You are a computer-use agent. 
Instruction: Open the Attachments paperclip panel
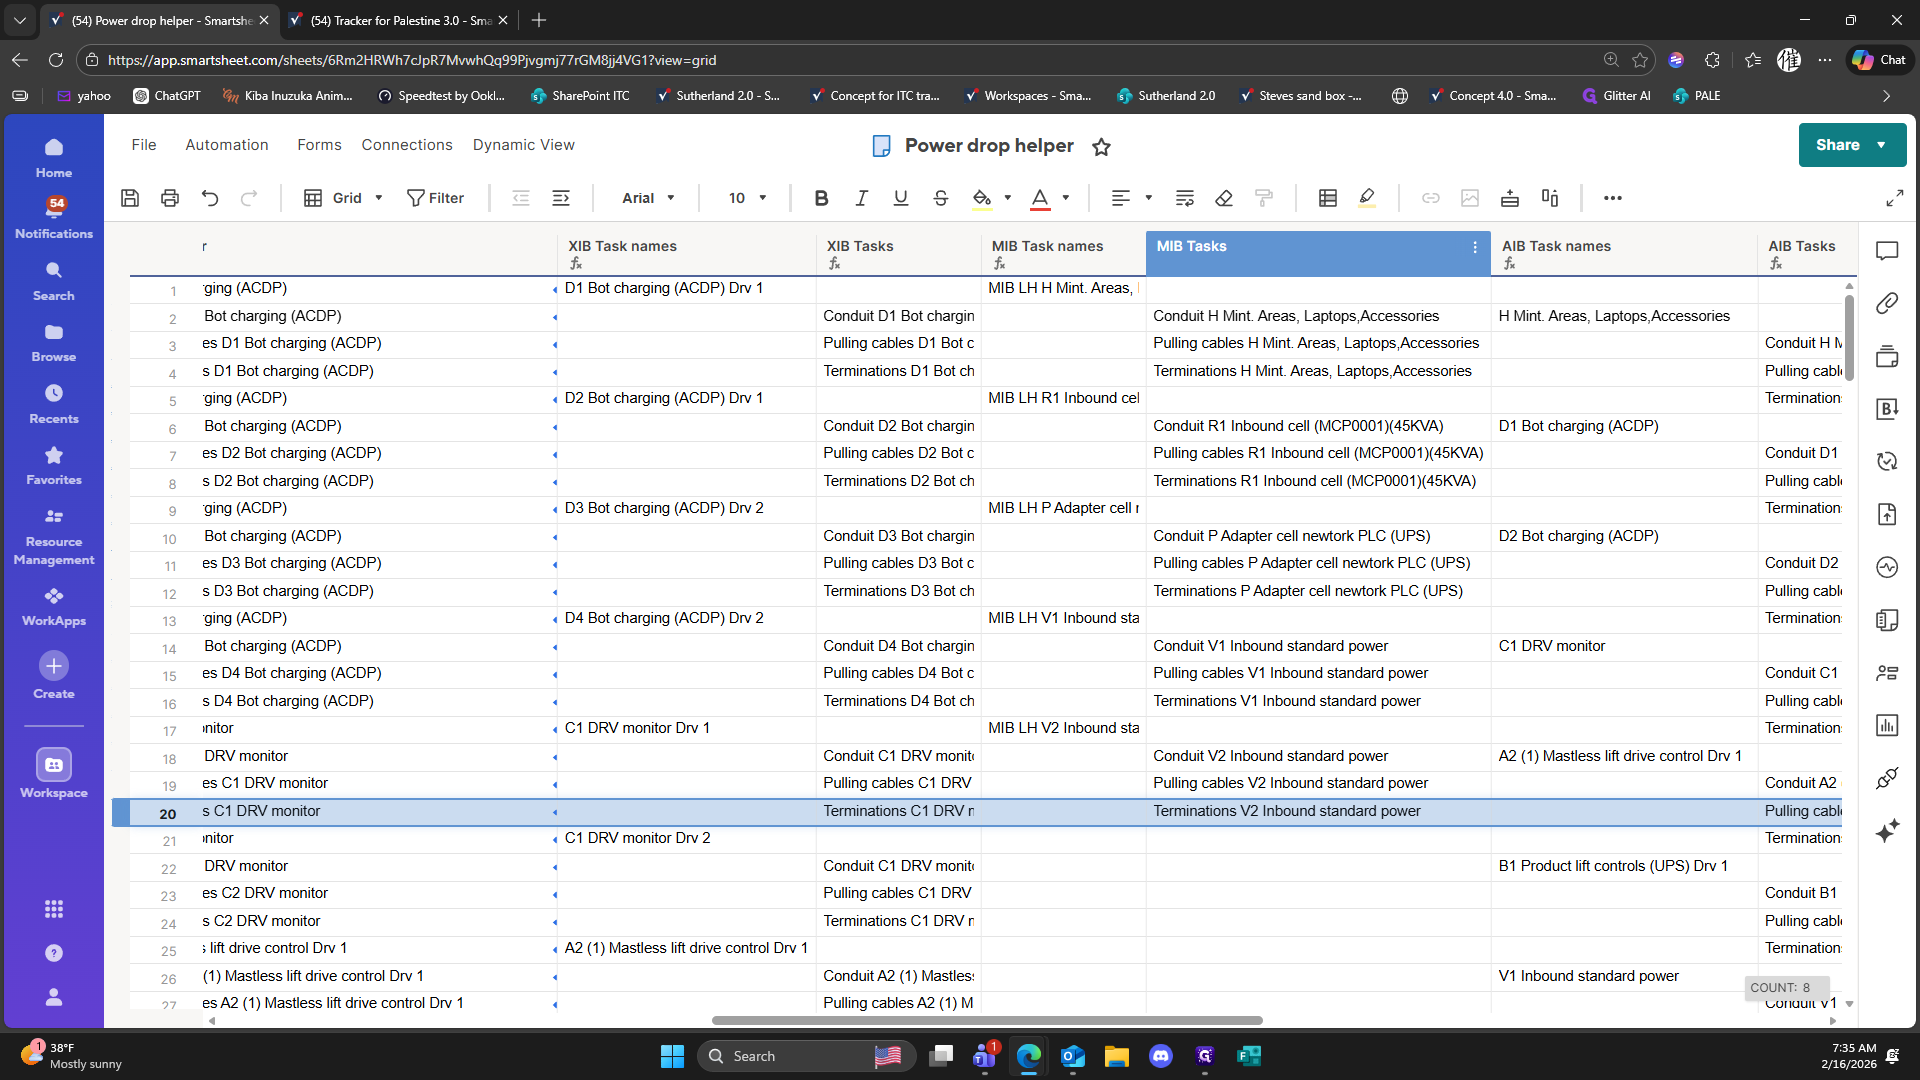[1887, 303]
